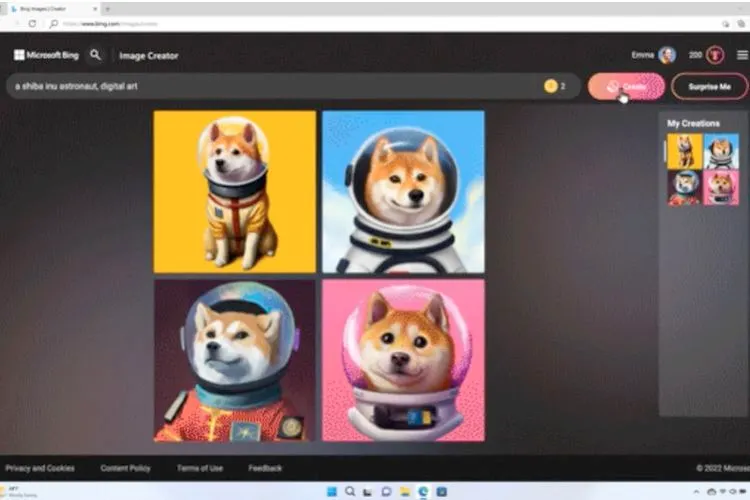750x500 pixels.
Task: Open a new browser tab with plus button
Action: [108, 8]
